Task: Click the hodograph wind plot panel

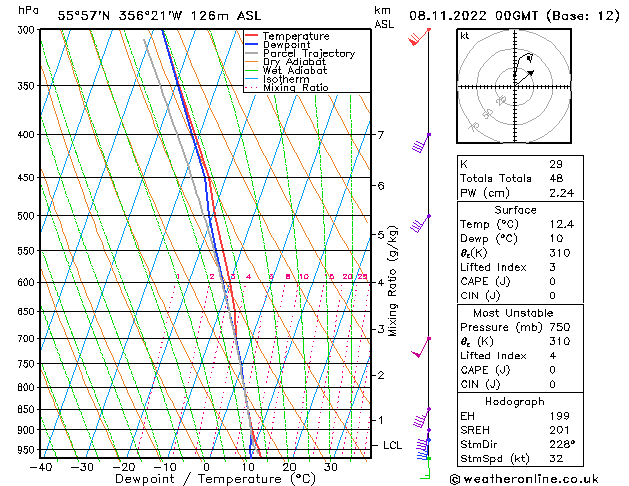Action: click(x=514, y=86)
